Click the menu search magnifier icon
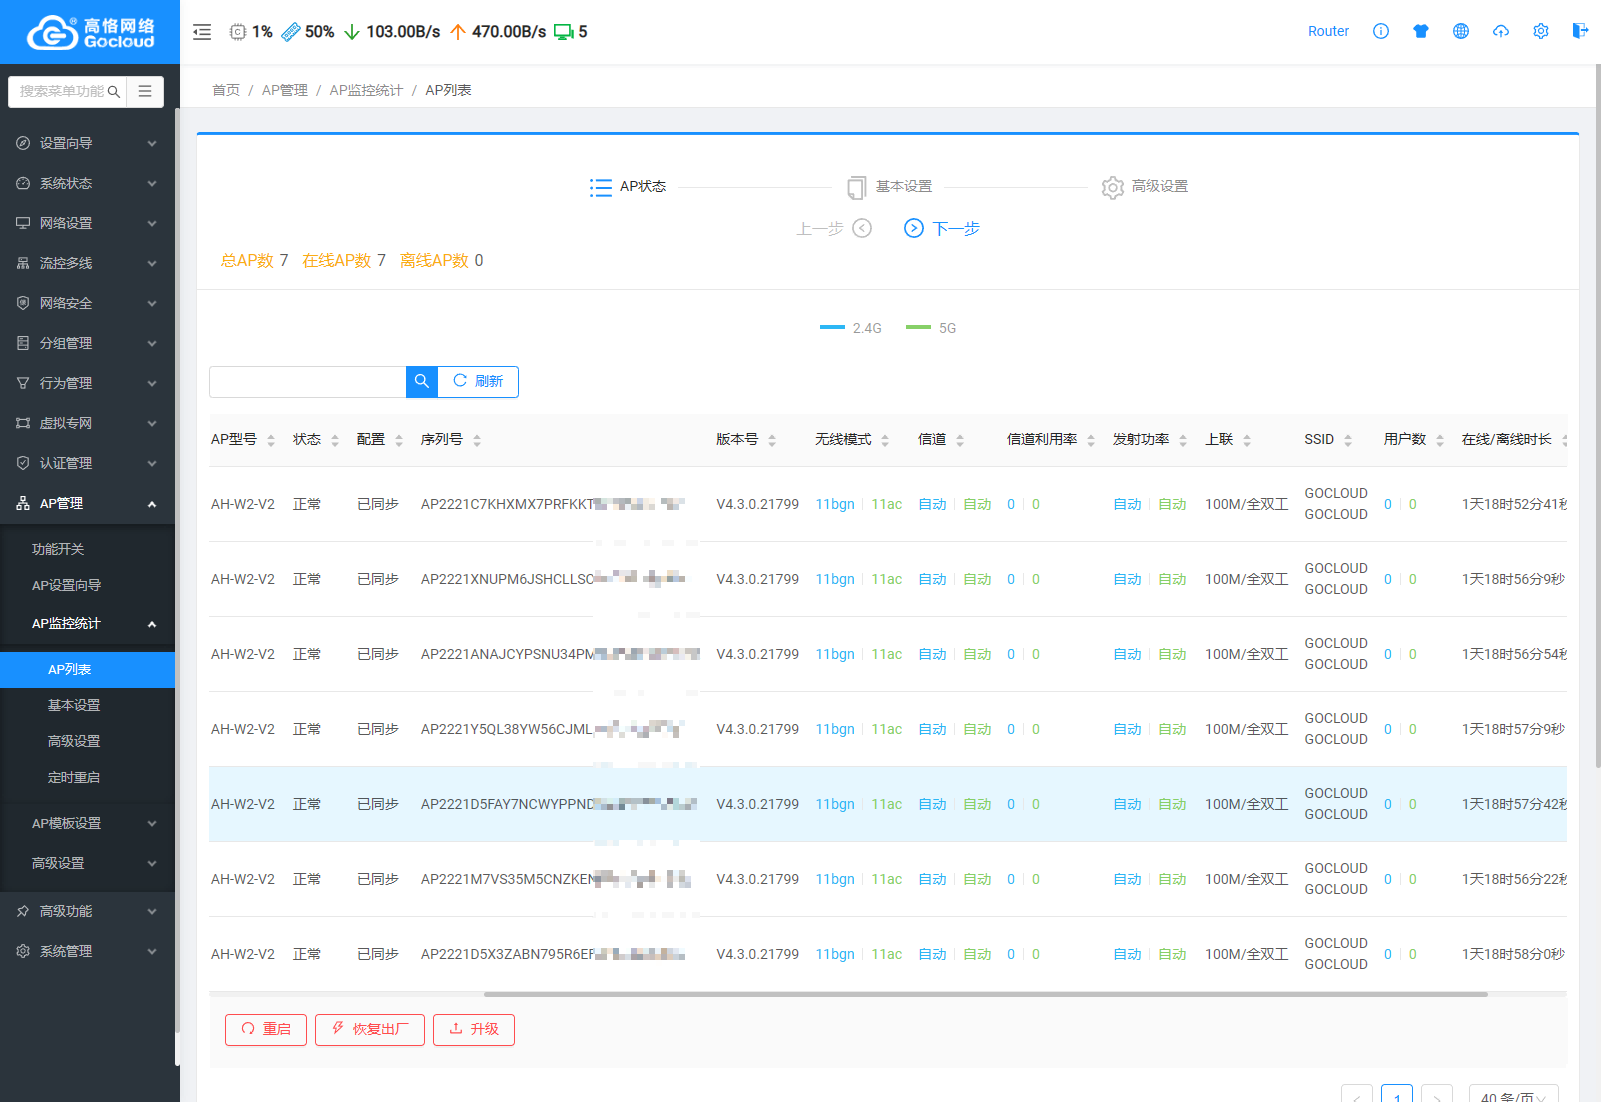This screenshot has height=1102, width=1601. pyautogui.click(x=114, y=91)
